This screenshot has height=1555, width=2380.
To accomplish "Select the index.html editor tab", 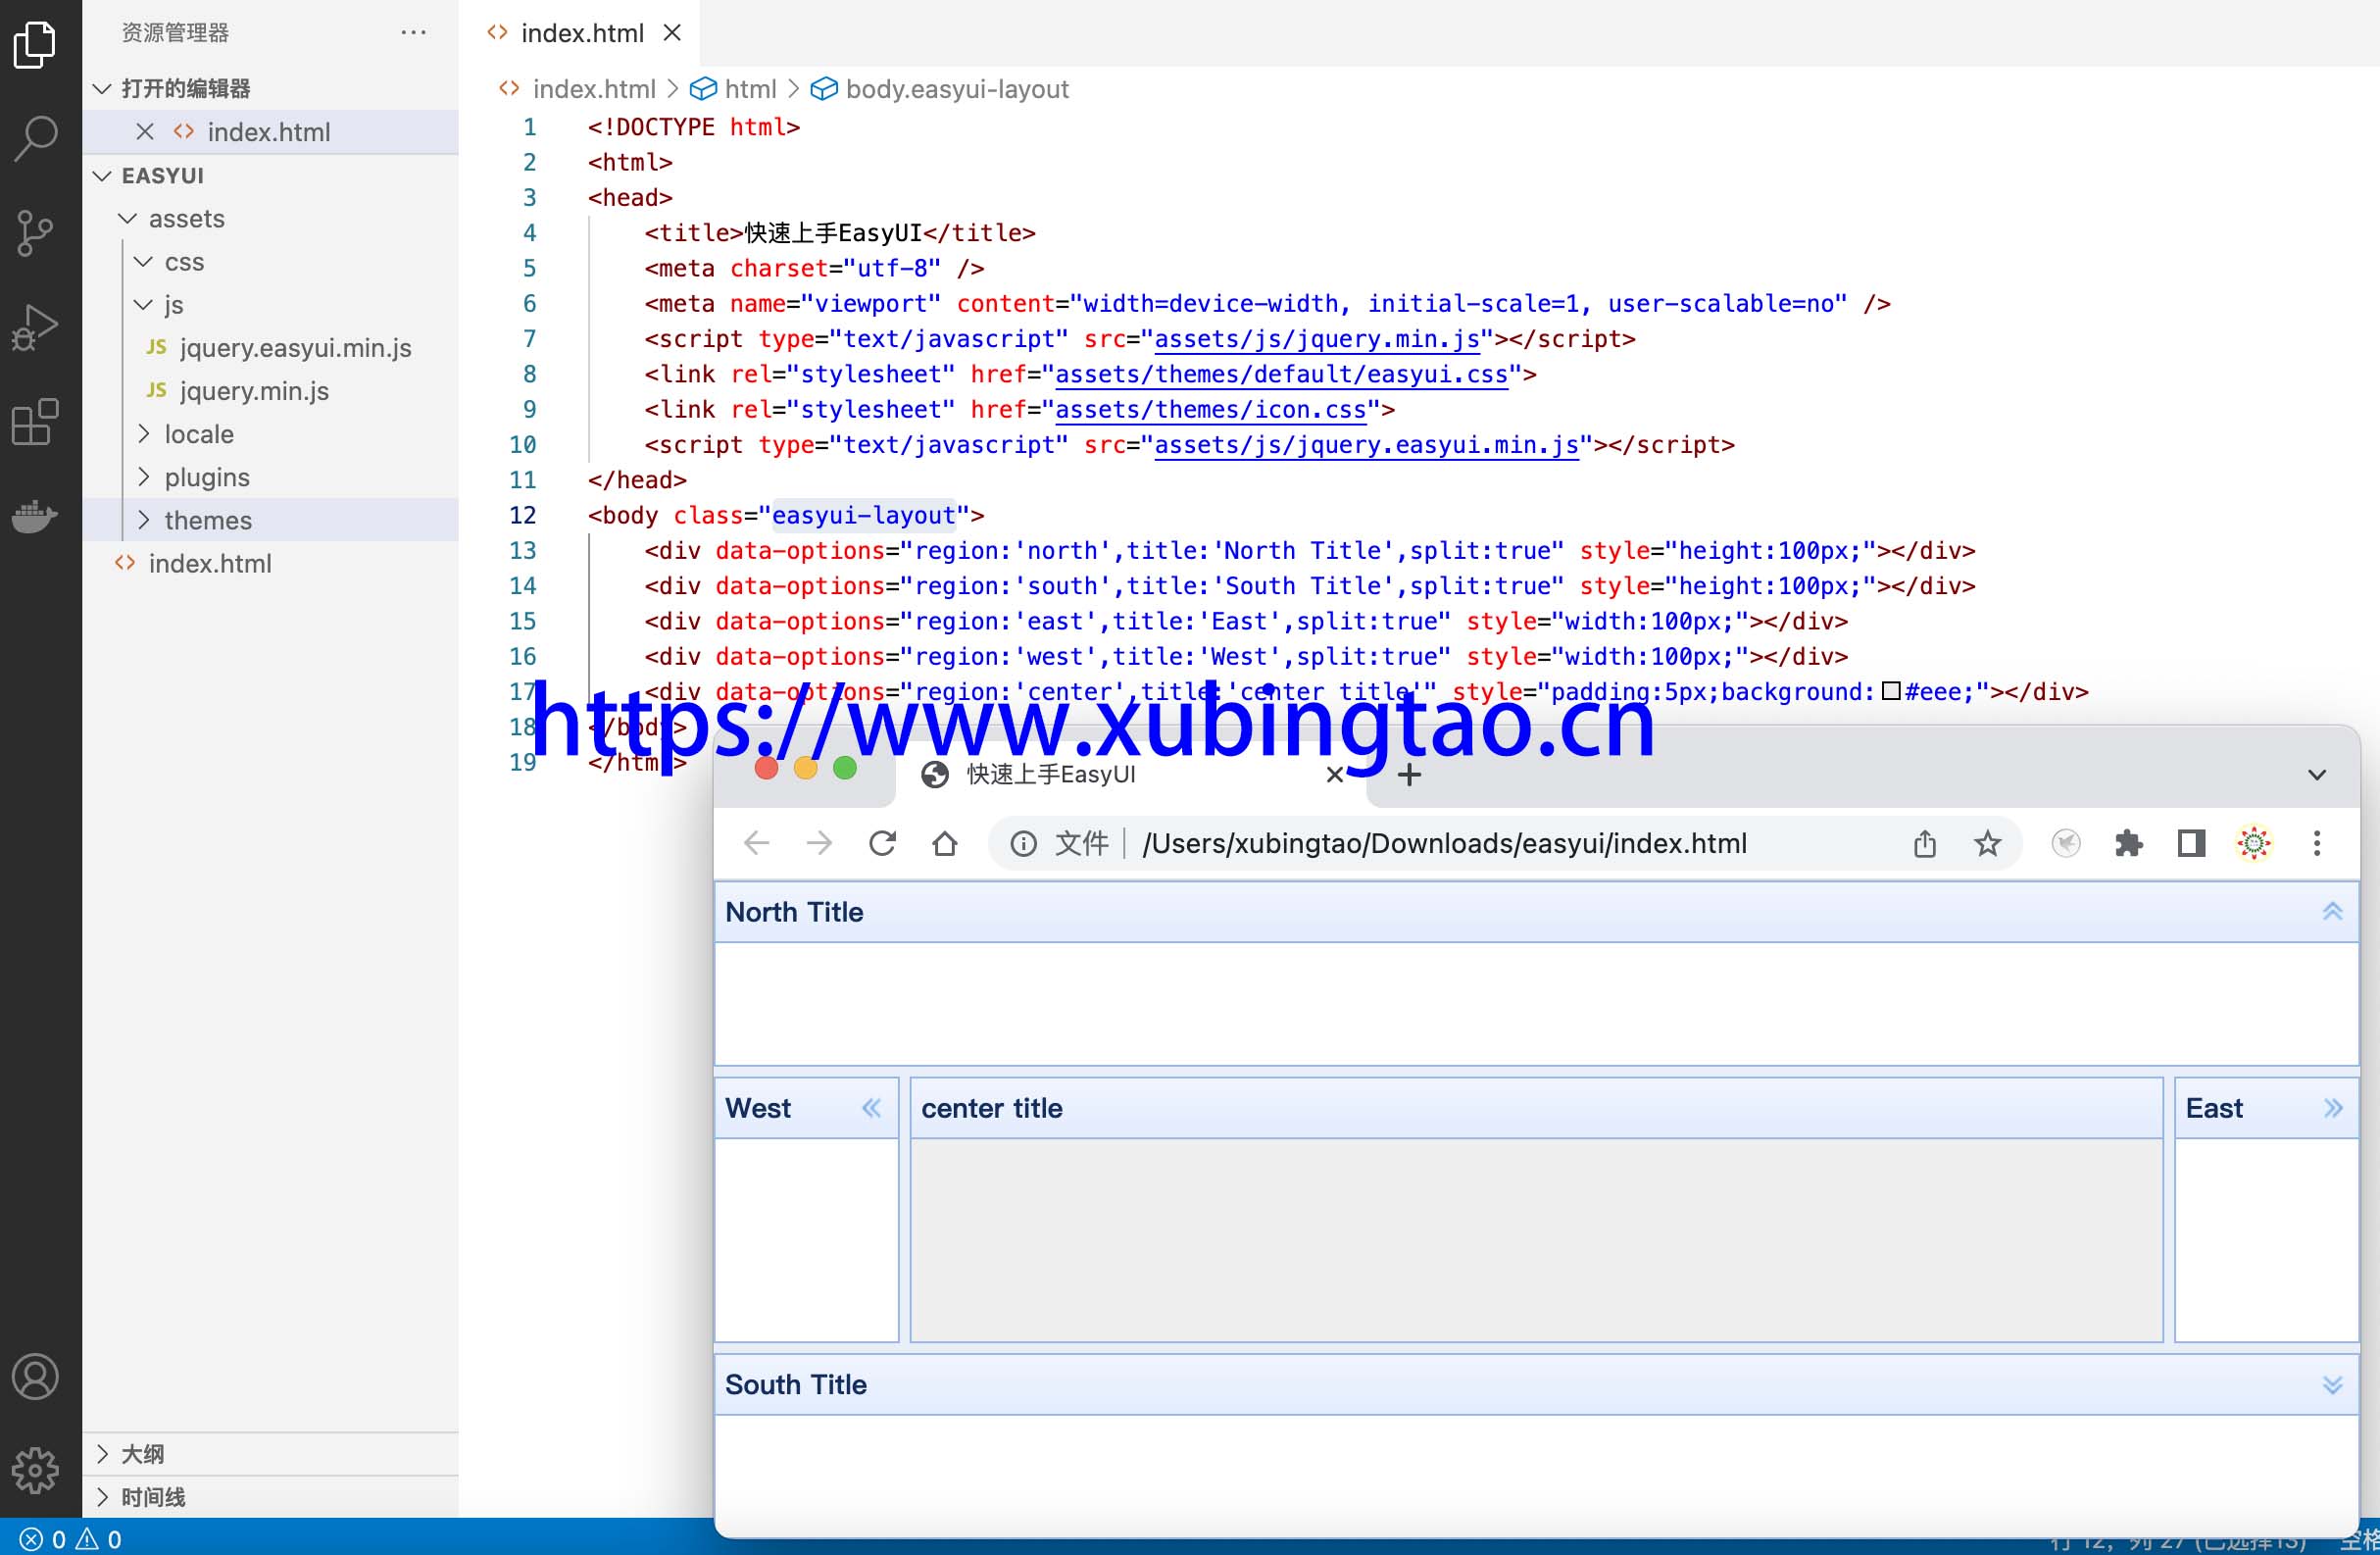I will click(581, 33).
